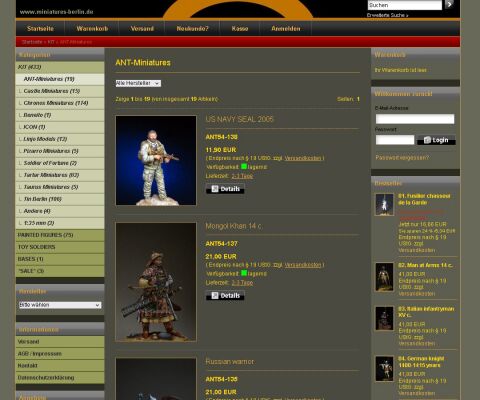This screenshot has height=400, width=480.
Task: Open Castle Miniatures (13) subcategory
Action: (x=60, y=91)
